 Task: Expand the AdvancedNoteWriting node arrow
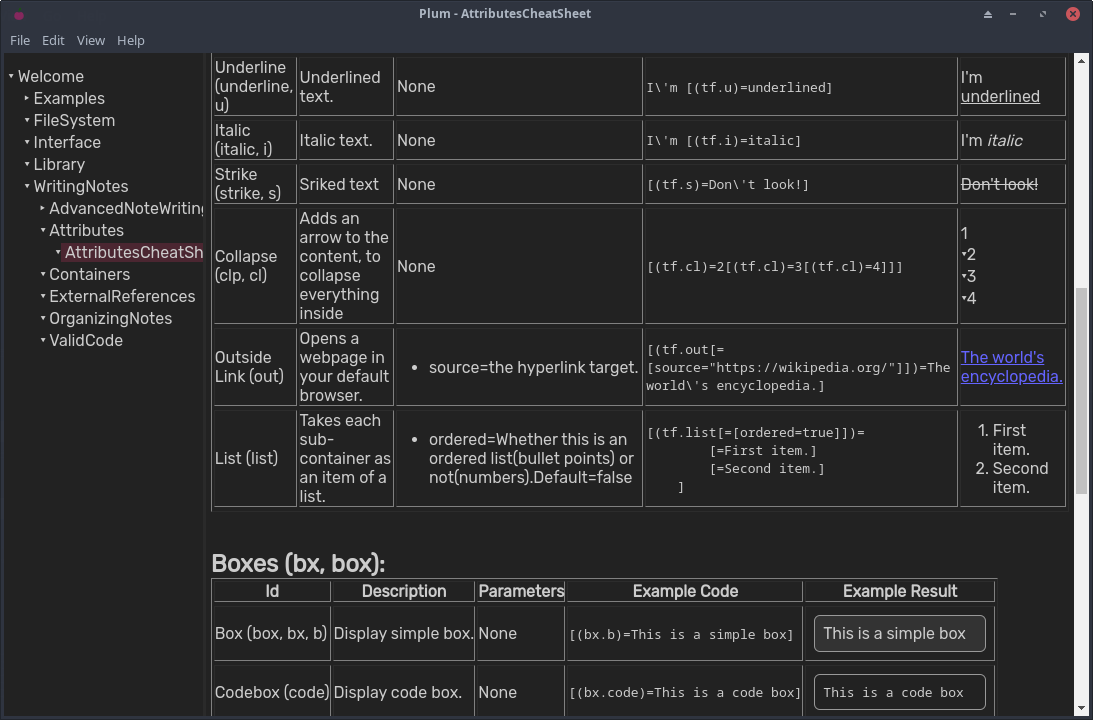43,208
